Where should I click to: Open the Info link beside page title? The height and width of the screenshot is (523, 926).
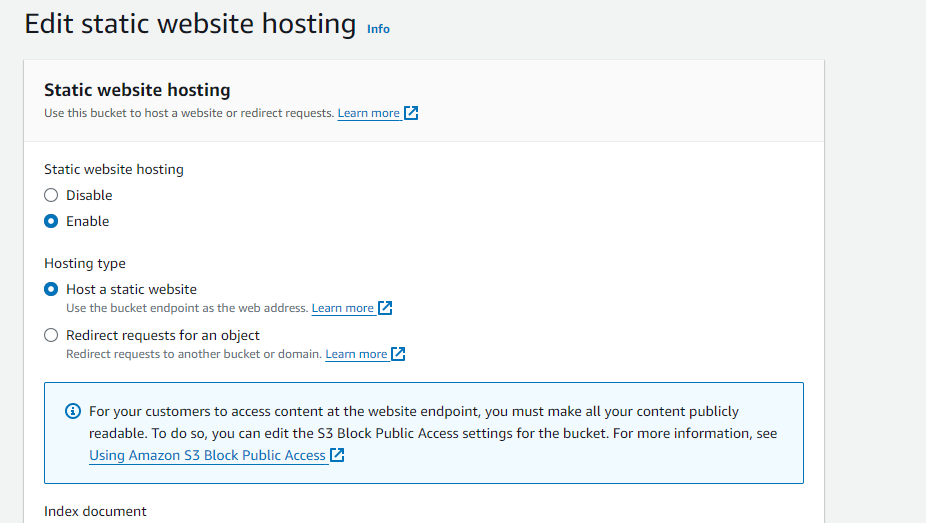click(378, 29)
